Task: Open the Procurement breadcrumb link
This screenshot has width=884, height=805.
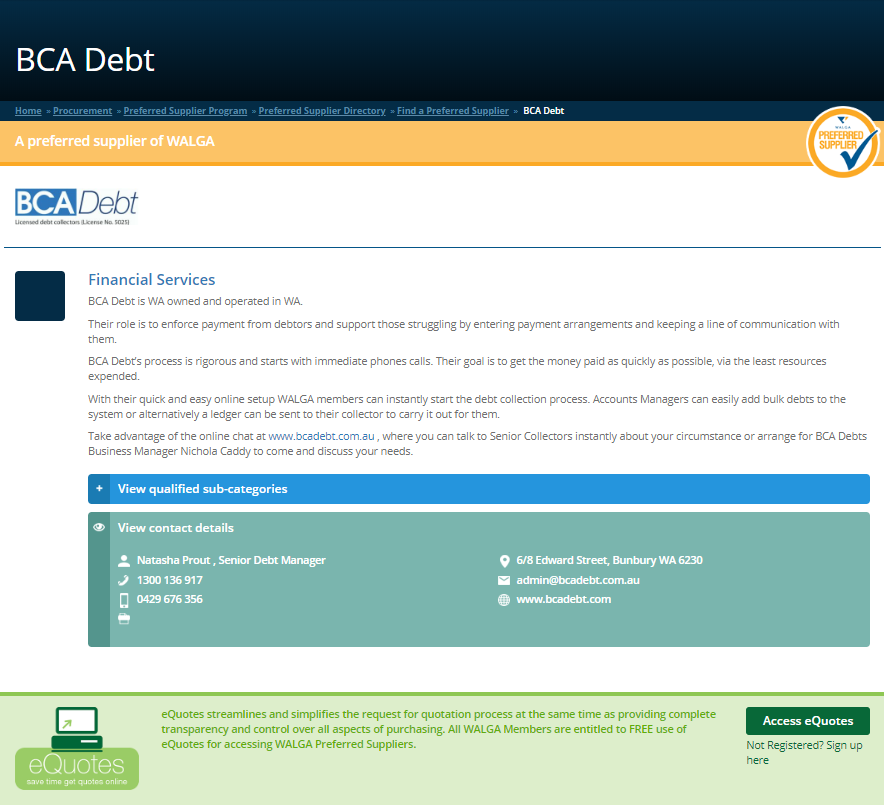Action: (82, 110)
